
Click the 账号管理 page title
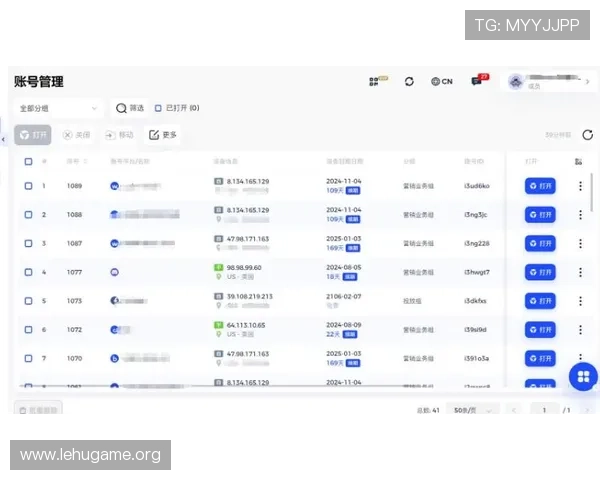click(39, 82)
